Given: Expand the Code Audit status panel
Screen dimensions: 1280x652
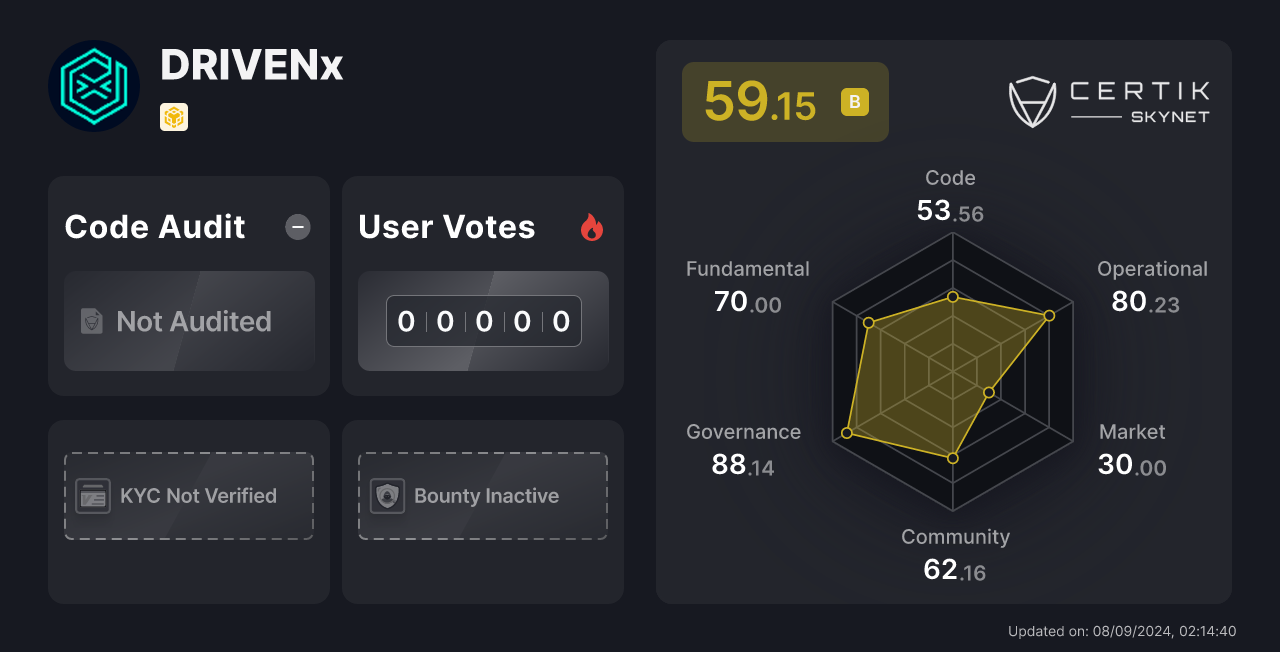Looking at the screenshot, I should 189,285.
